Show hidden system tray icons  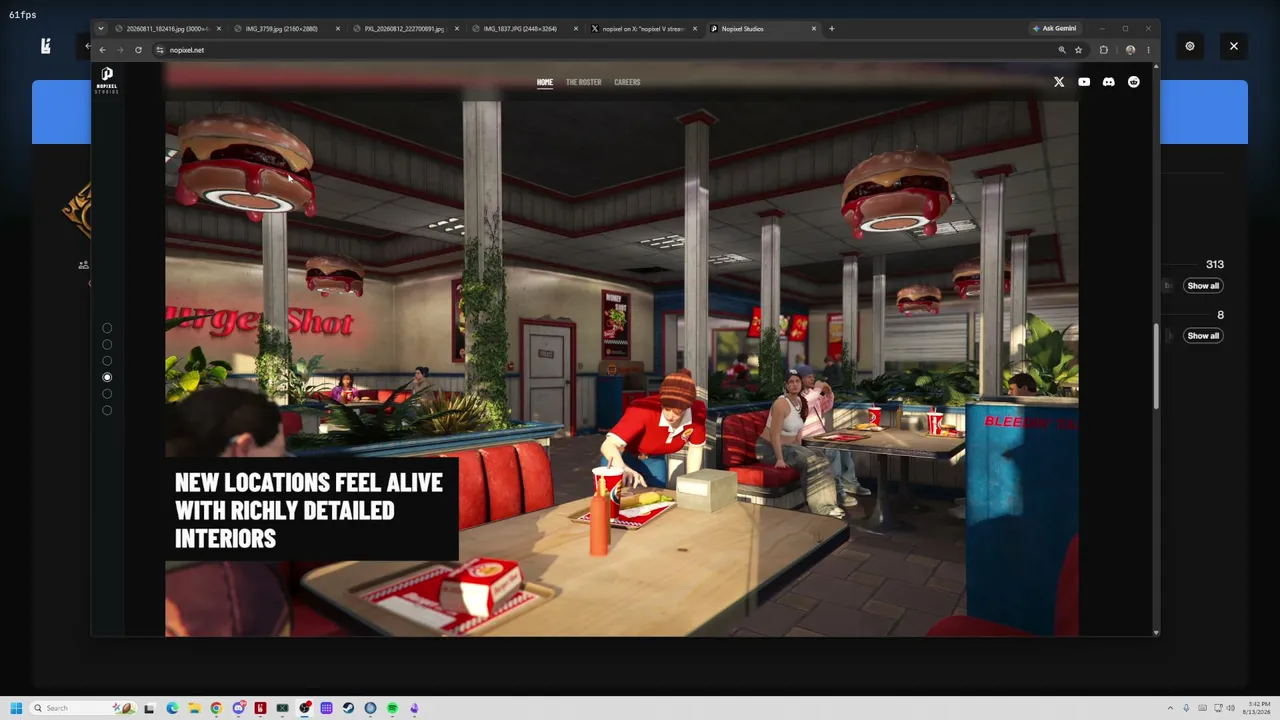(x=1170, y=708)
